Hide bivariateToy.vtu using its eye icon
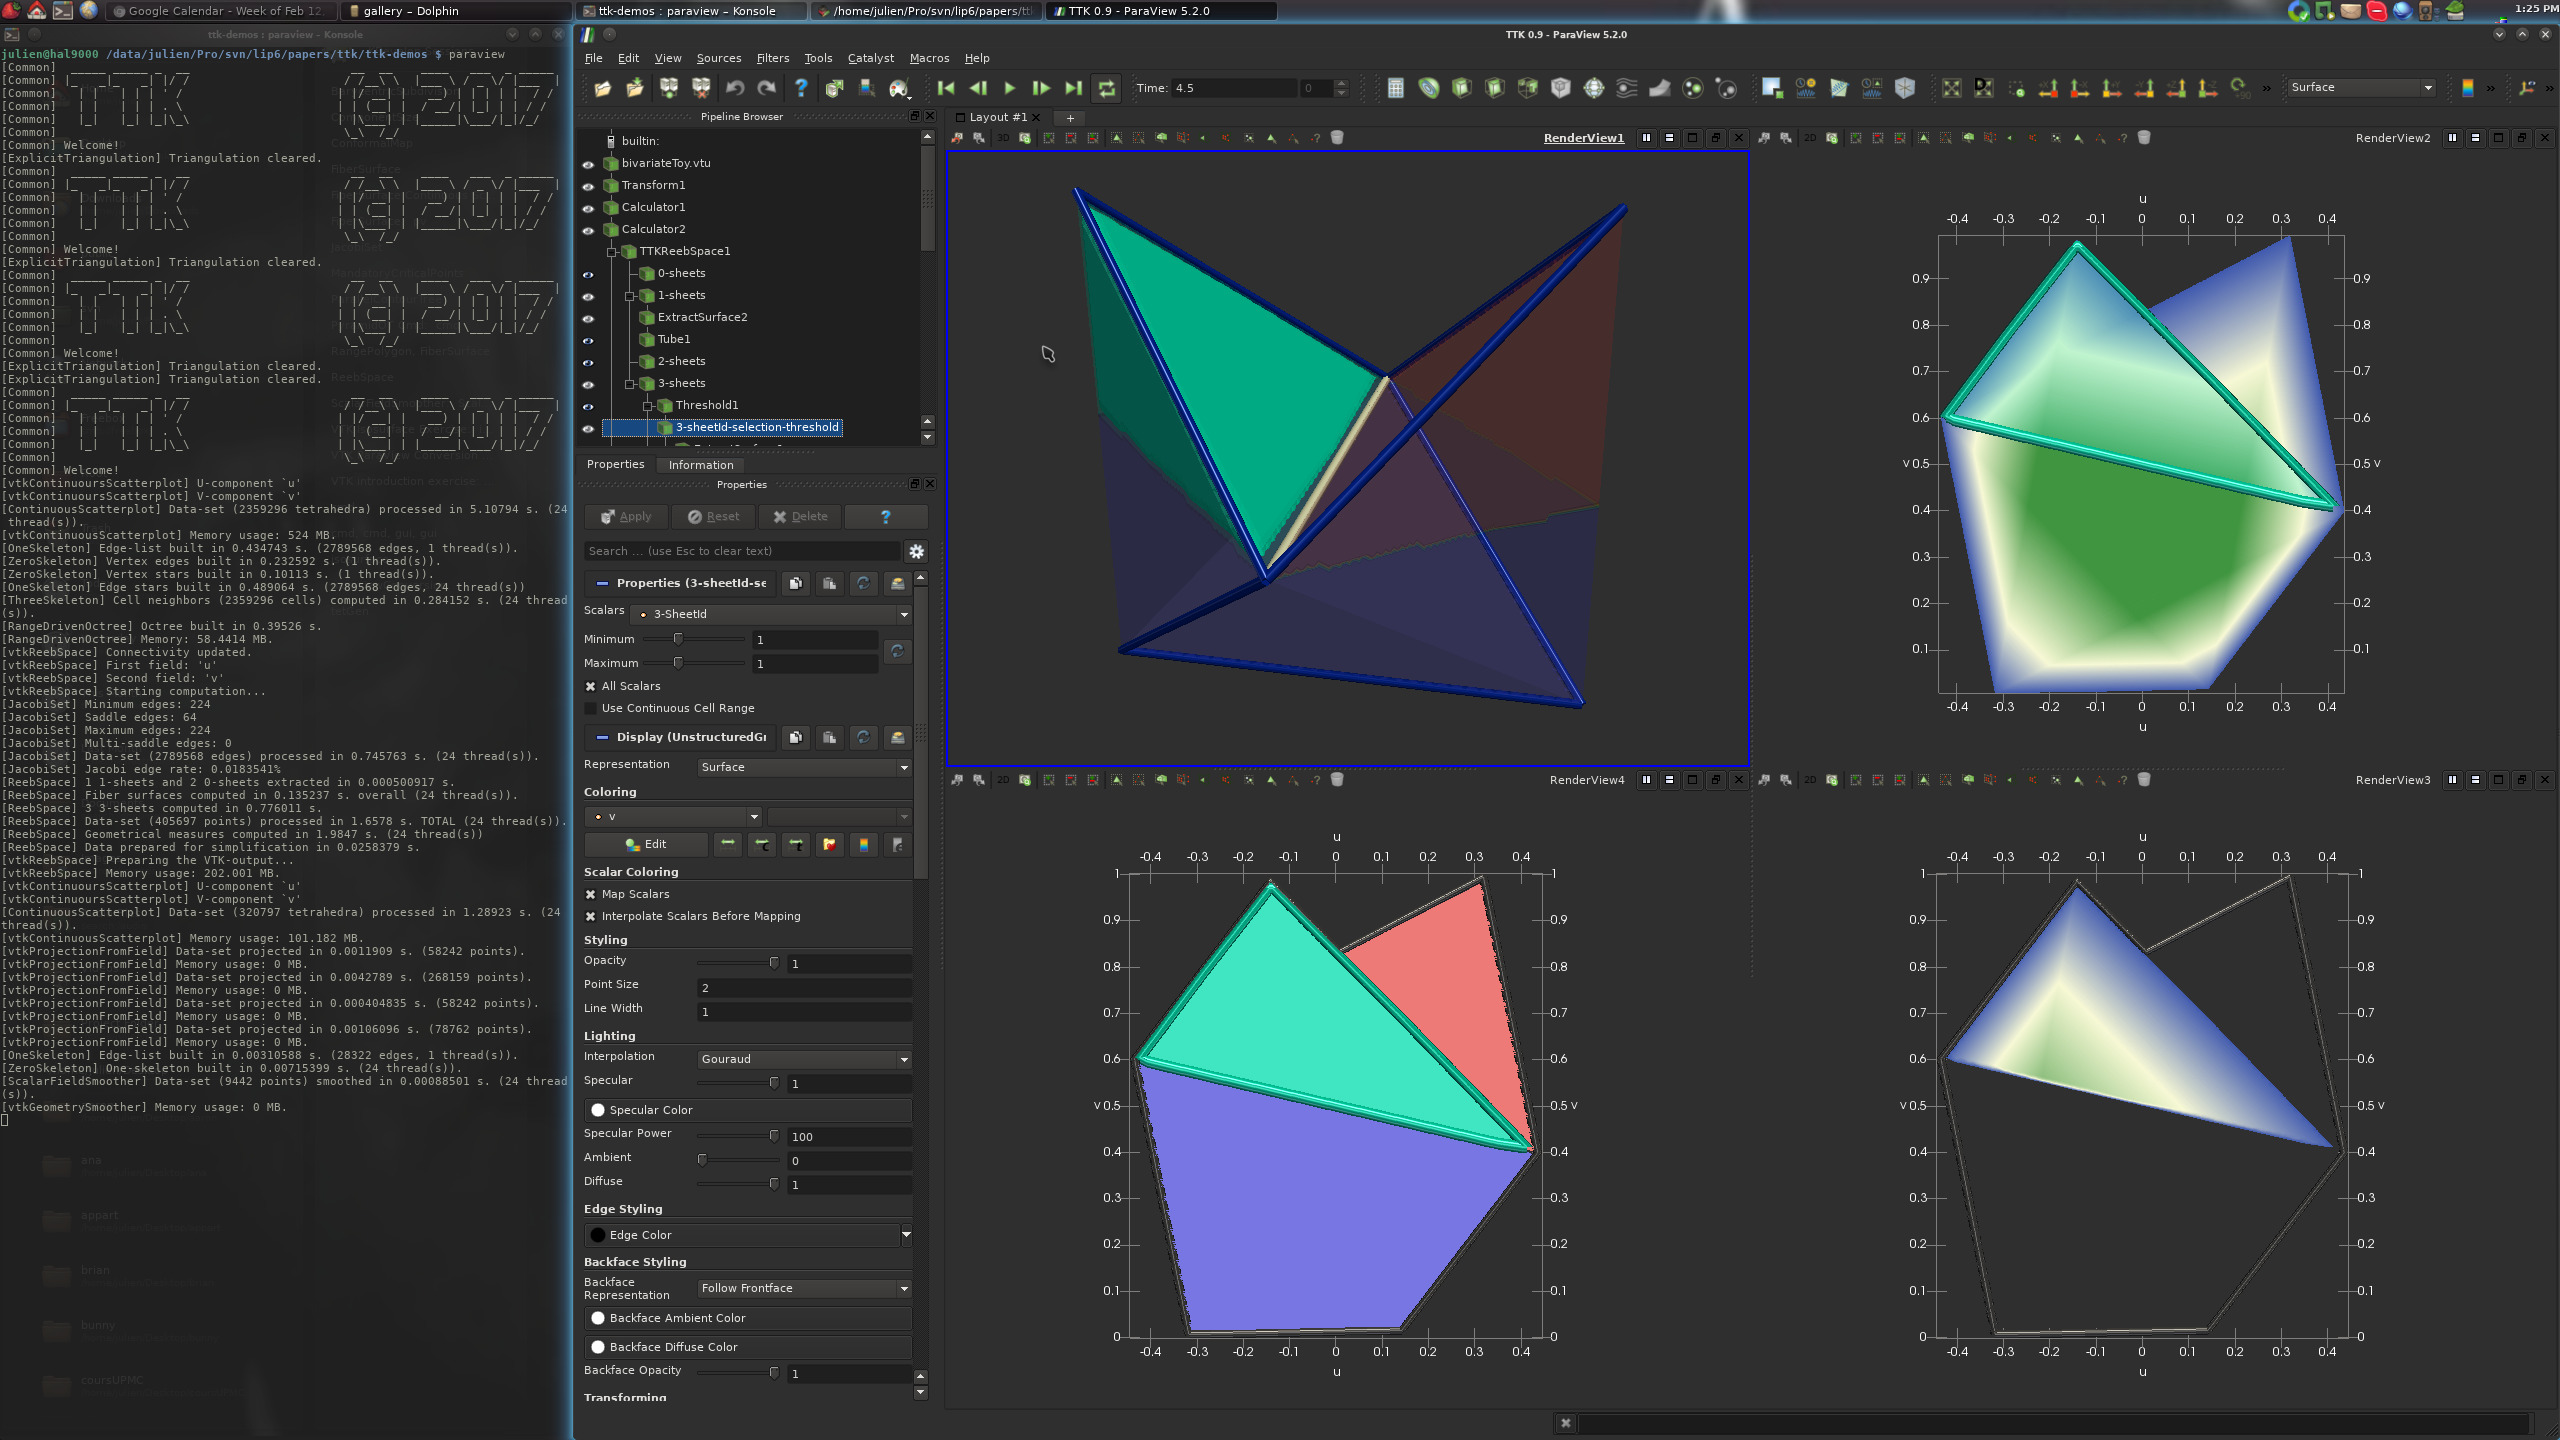 pyautogui.click(x=588, y=164)
